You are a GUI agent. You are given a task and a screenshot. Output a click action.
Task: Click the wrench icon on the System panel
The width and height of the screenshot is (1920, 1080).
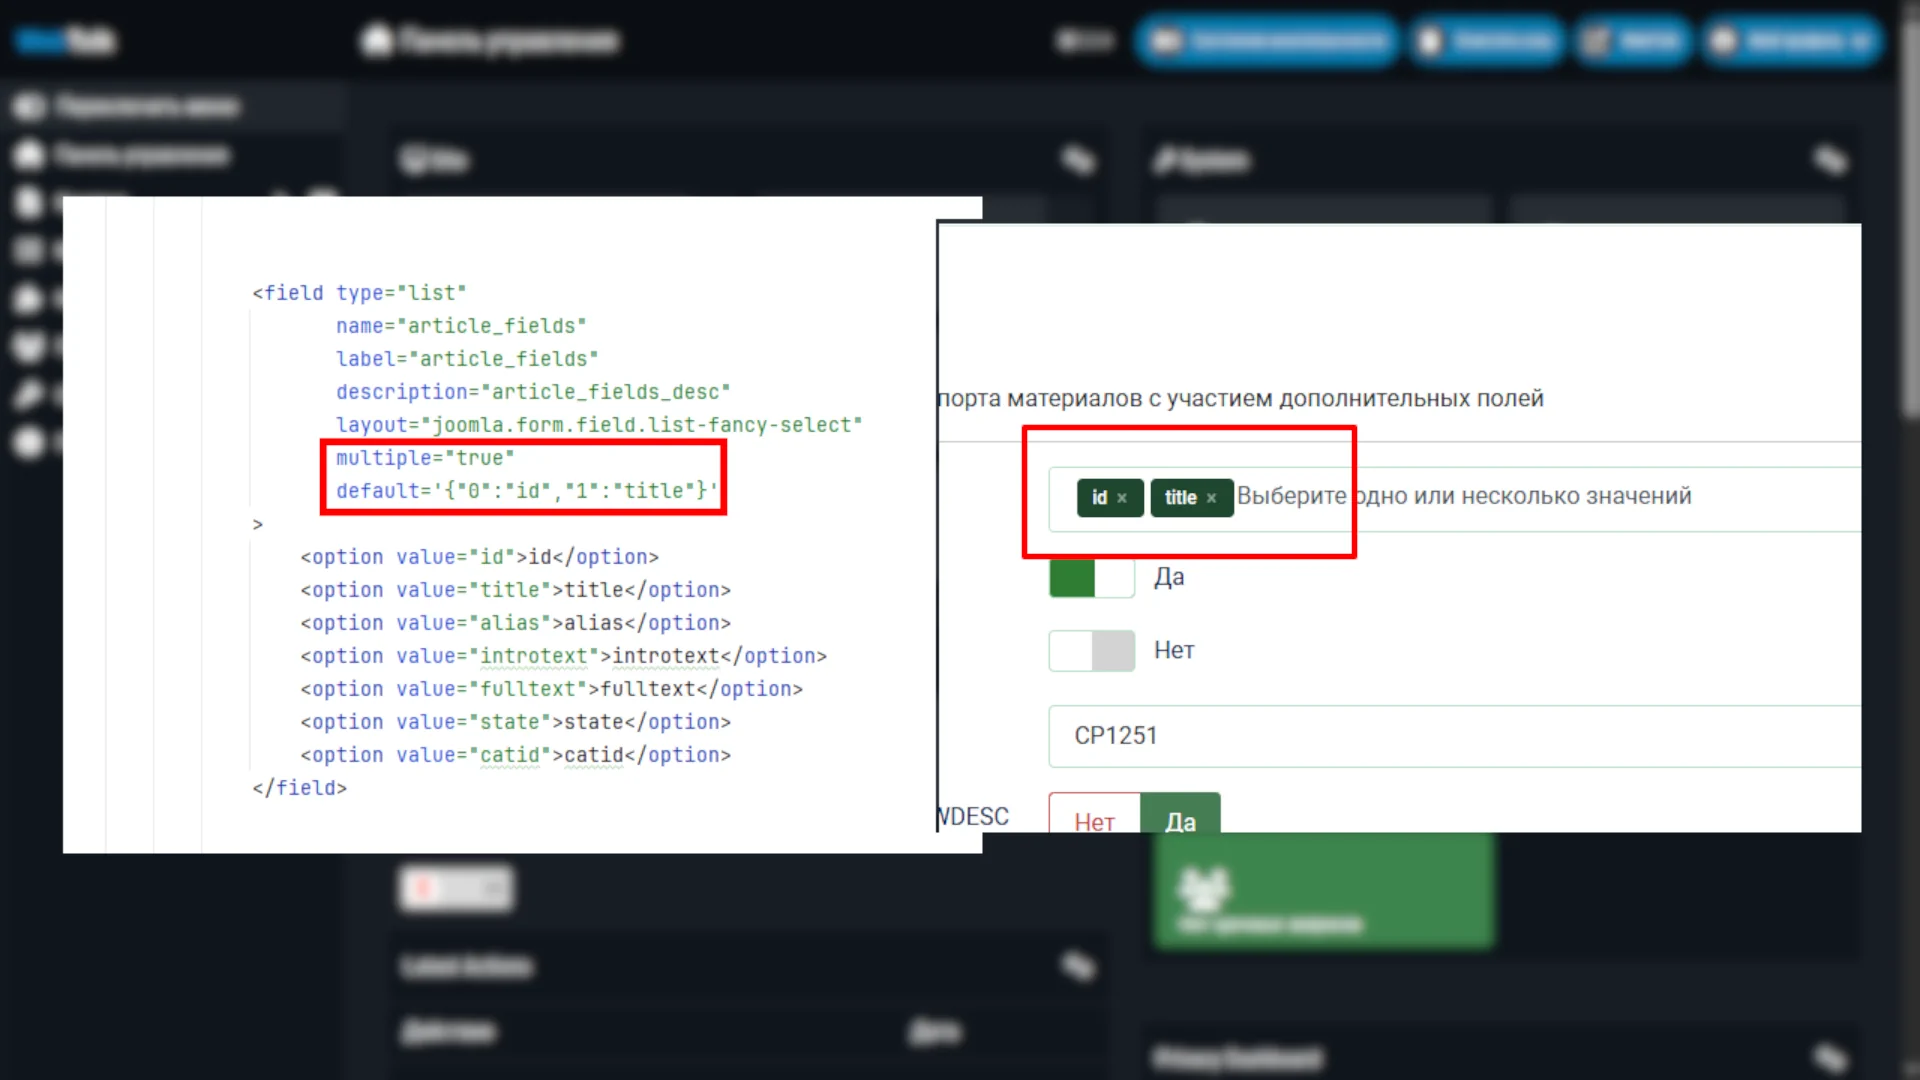point(1829,160)
